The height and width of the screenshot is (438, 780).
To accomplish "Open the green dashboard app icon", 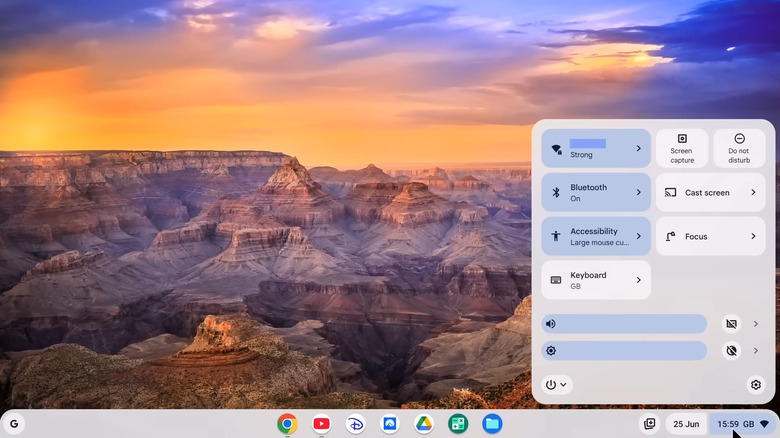I will [458, 424].
